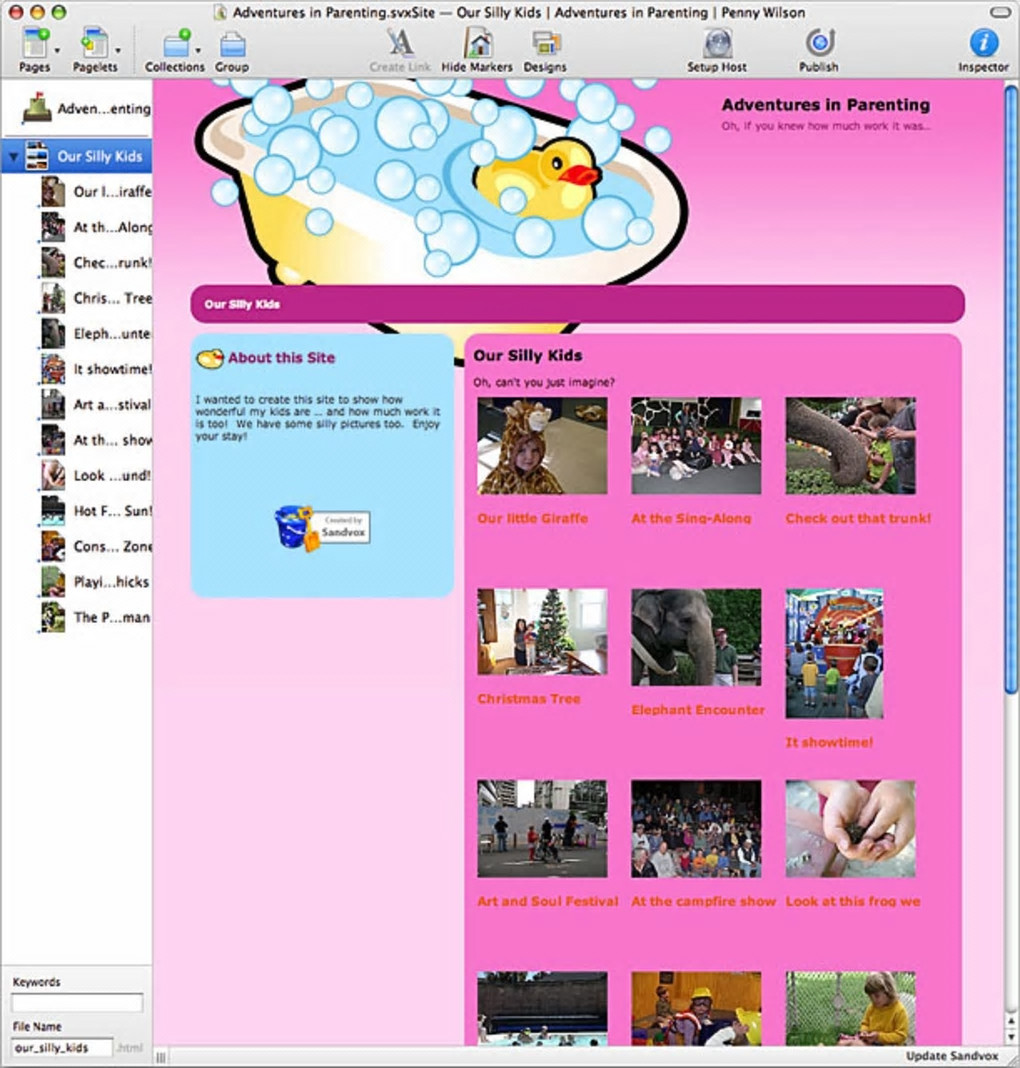Click the Setup Host globe icon
Viewport: 1020px width, 1068px height.
click(x=717, y=44)
